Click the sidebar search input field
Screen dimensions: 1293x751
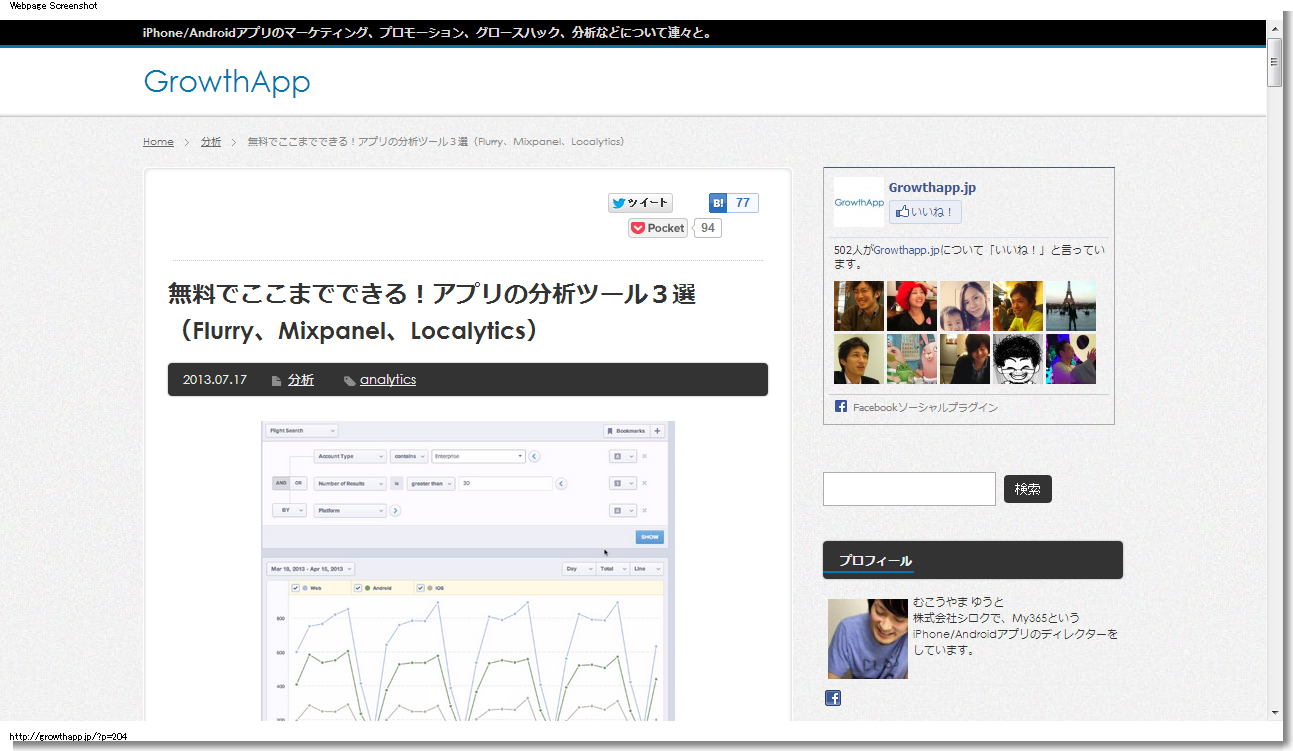coord(909,489)
